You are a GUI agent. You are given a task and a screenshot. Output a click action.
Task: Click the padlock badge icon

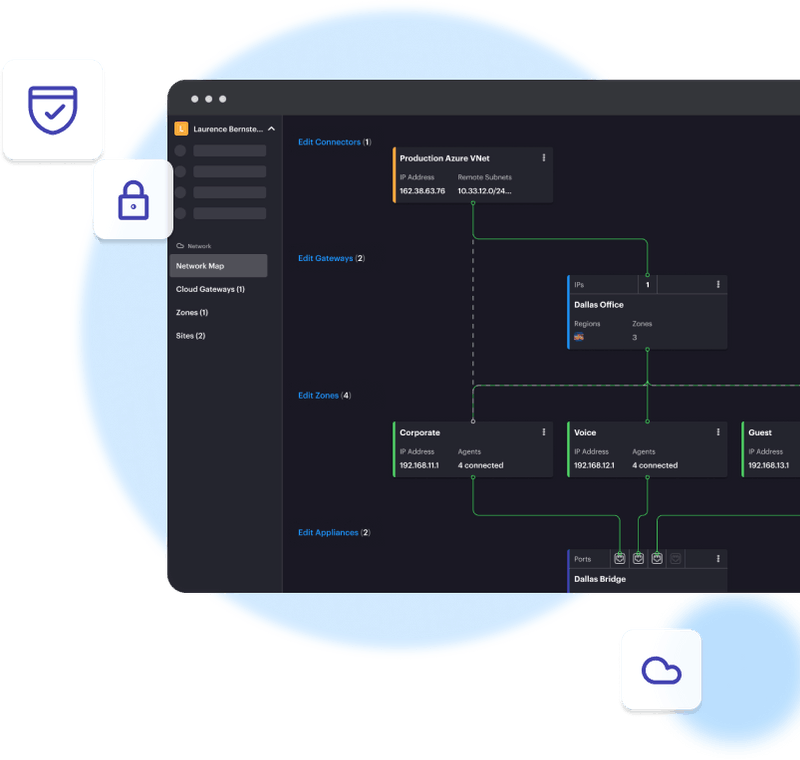pos(135,200)
